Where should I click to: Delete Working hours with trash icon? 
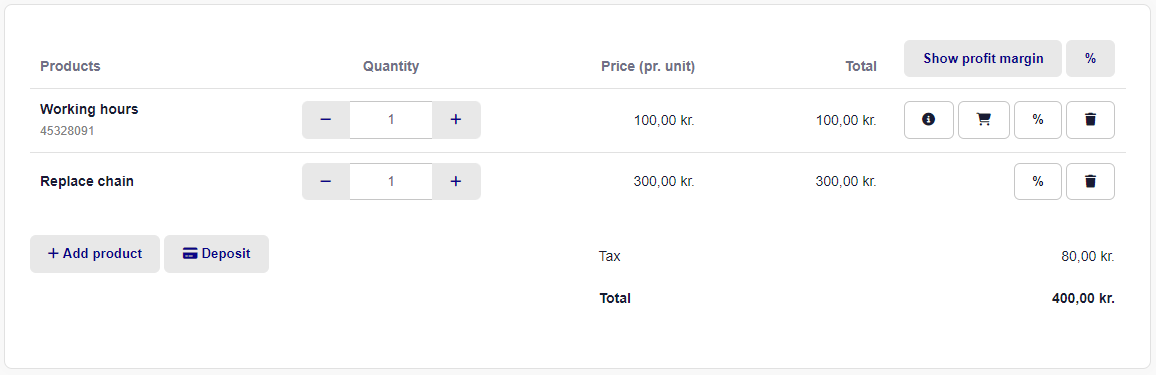tap(1090, 119)
